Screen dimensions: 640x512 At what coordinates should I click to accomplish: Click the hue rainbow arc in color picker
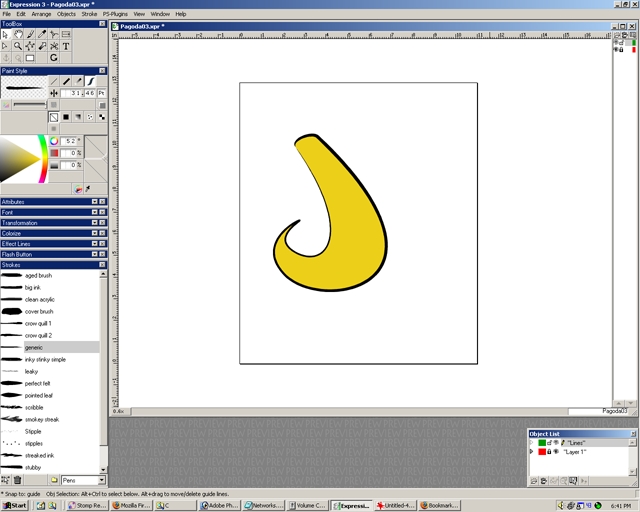pyautogui.click(x=42, y=159)
